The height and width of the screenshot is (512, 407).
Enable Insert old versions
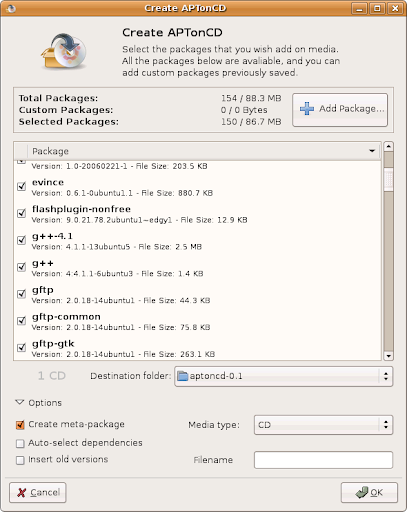20,460
